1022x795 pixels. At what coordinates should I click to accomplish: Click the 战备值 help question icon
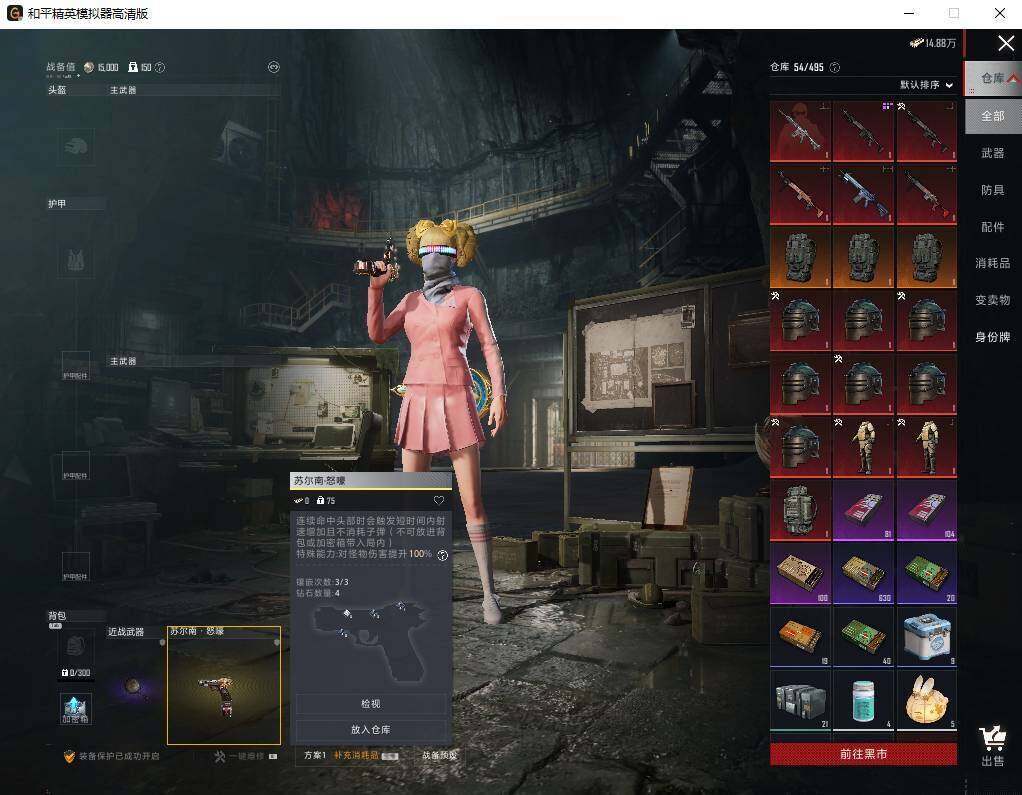coord(160,67)
